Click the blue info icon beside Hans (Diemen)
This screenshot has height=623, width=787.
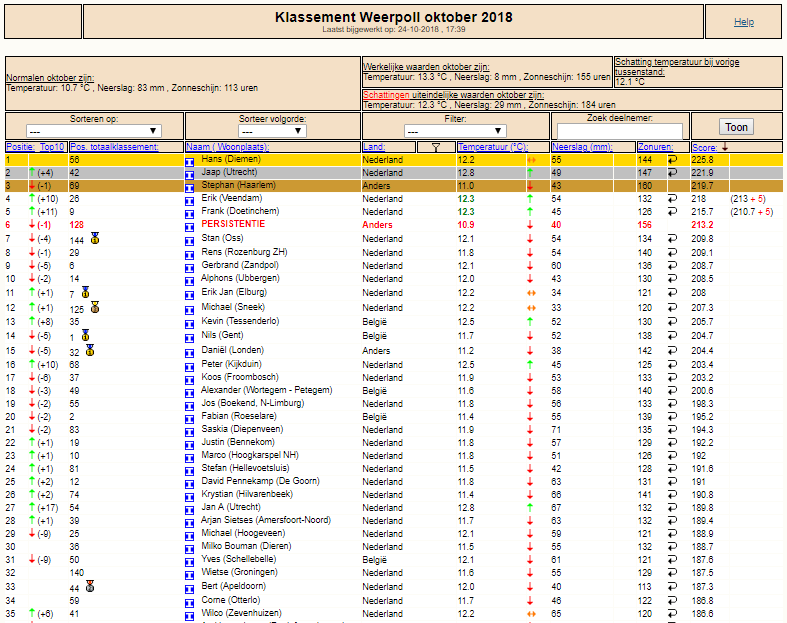pos(189,162)
